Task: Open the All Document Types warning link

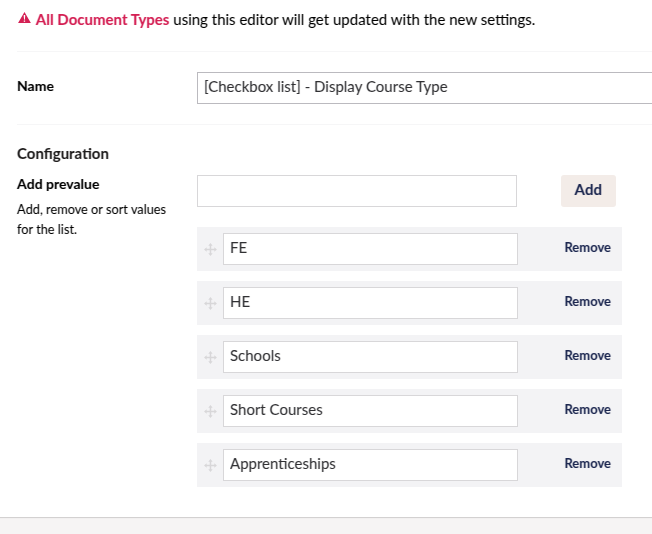Action: click(102, 20)
